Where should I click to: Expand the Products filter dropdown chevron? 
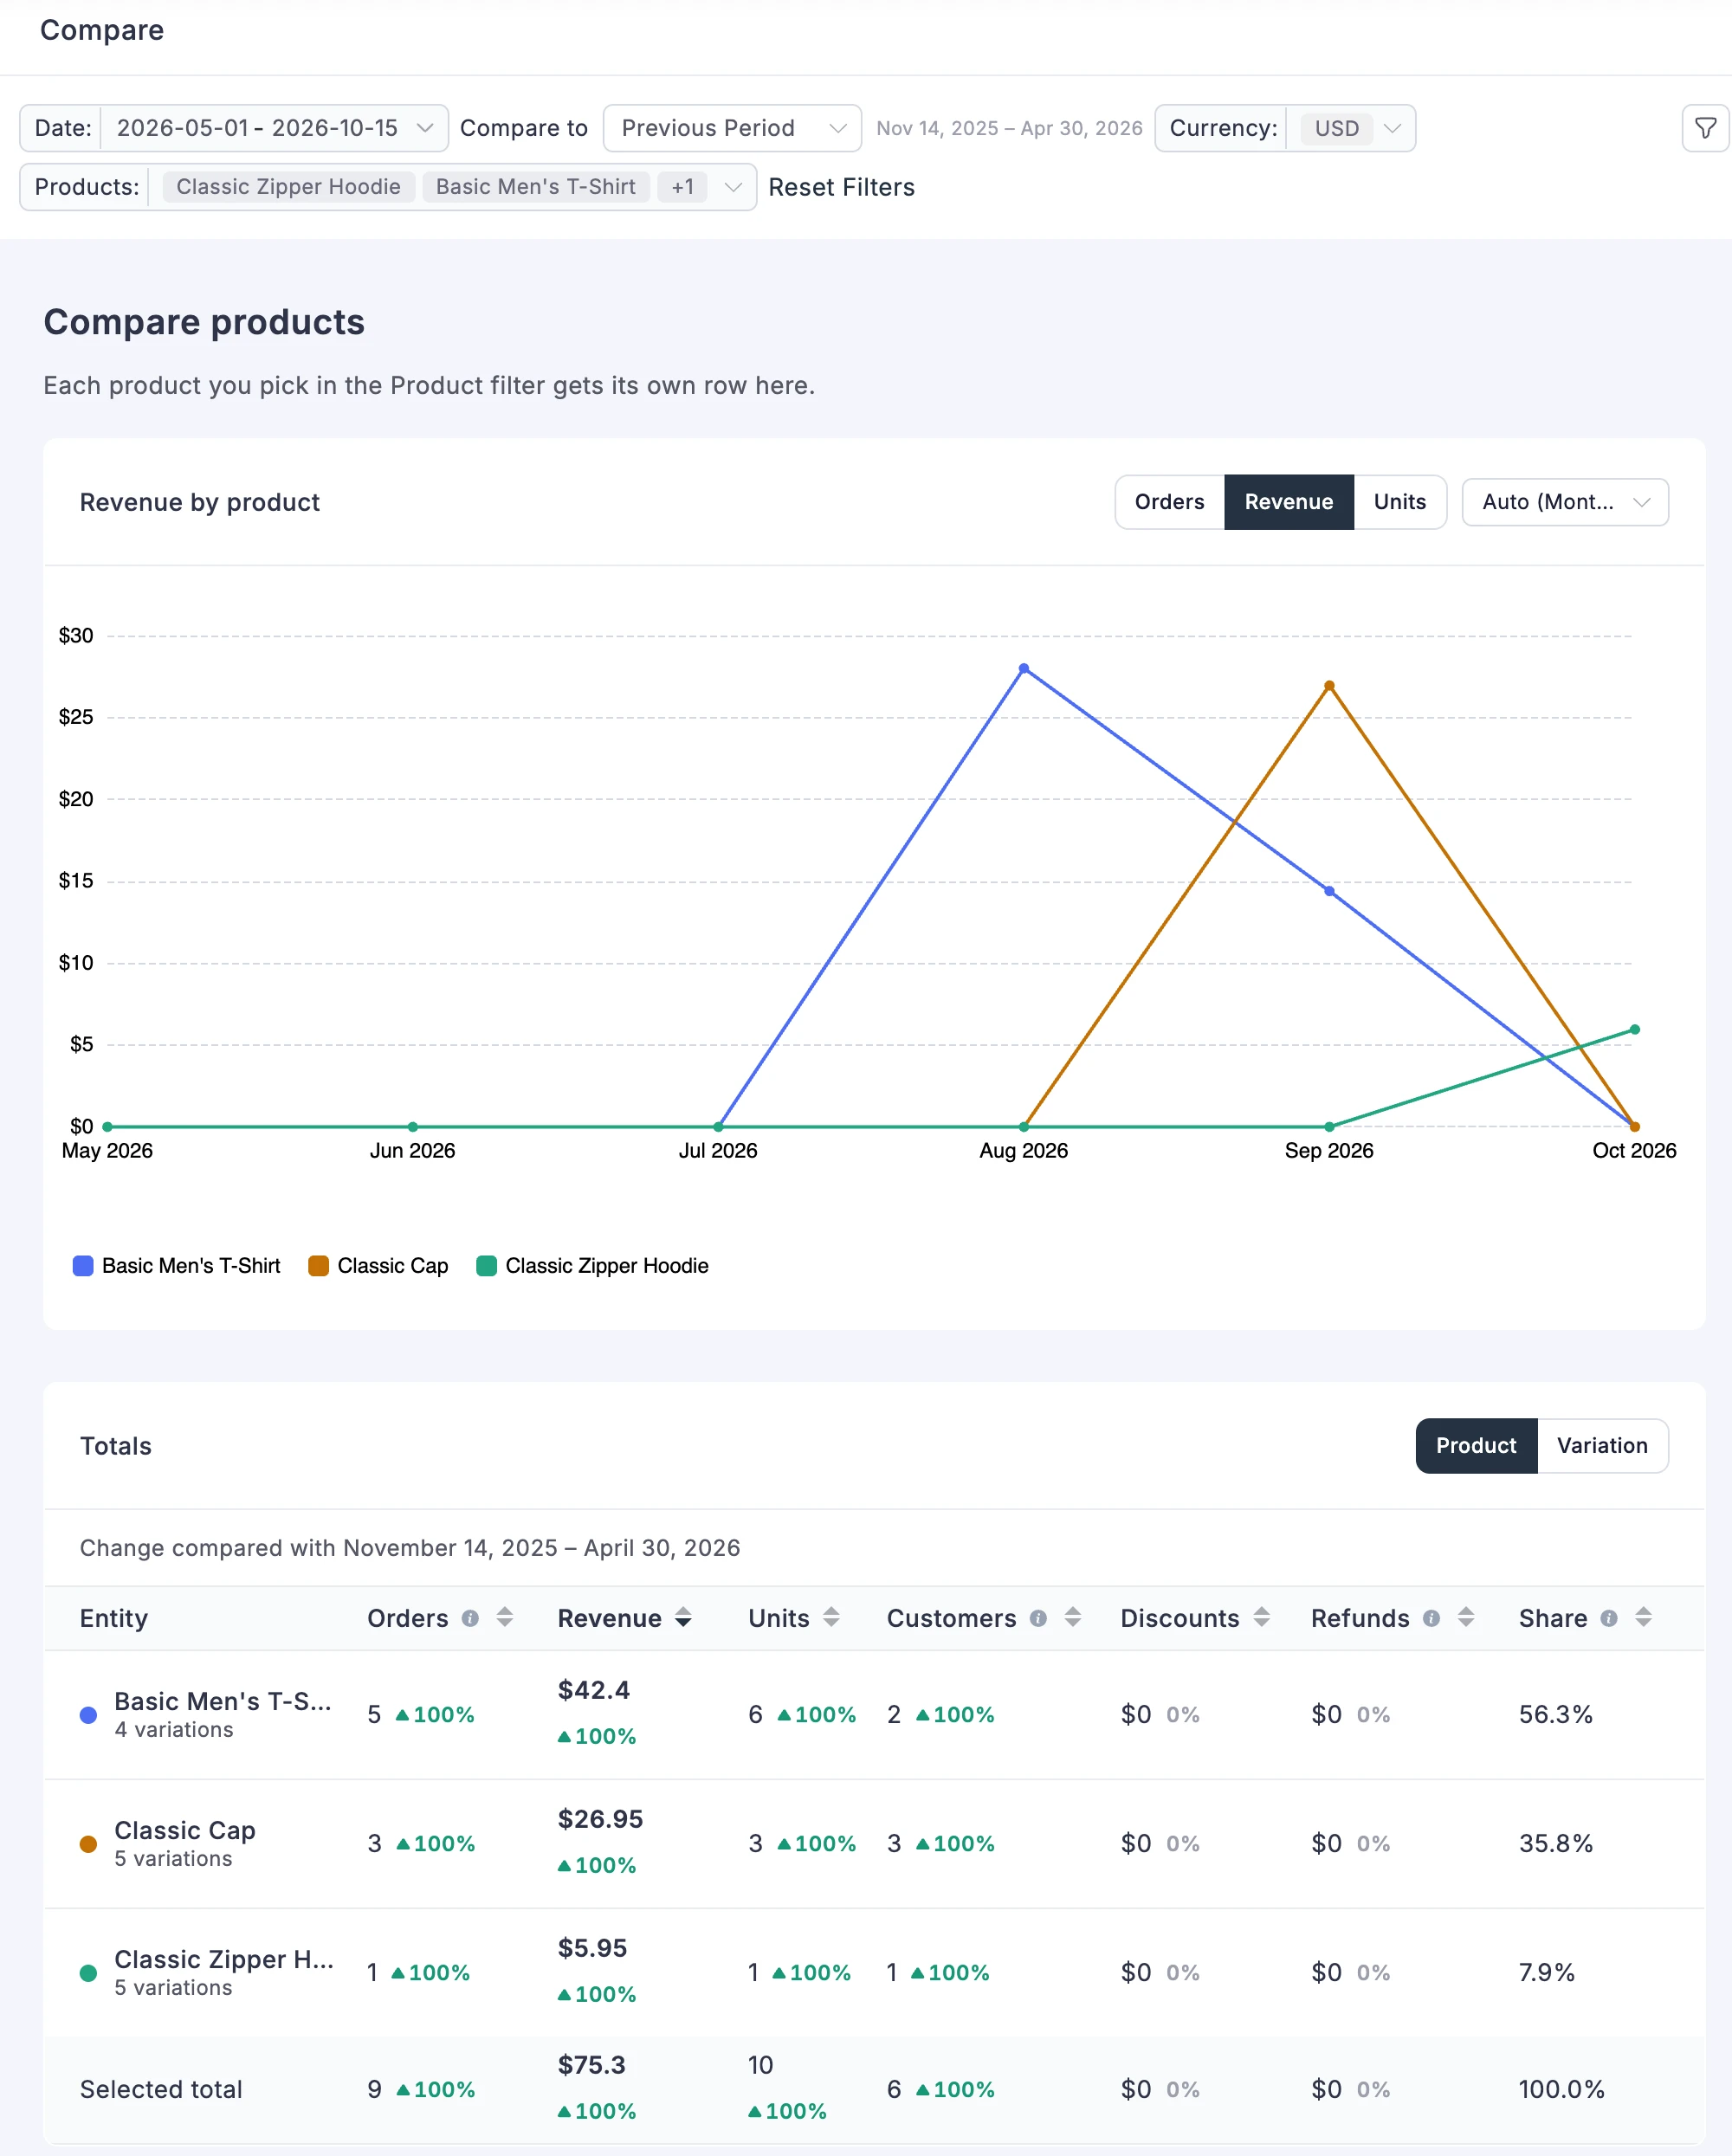[x=733, y=187]
